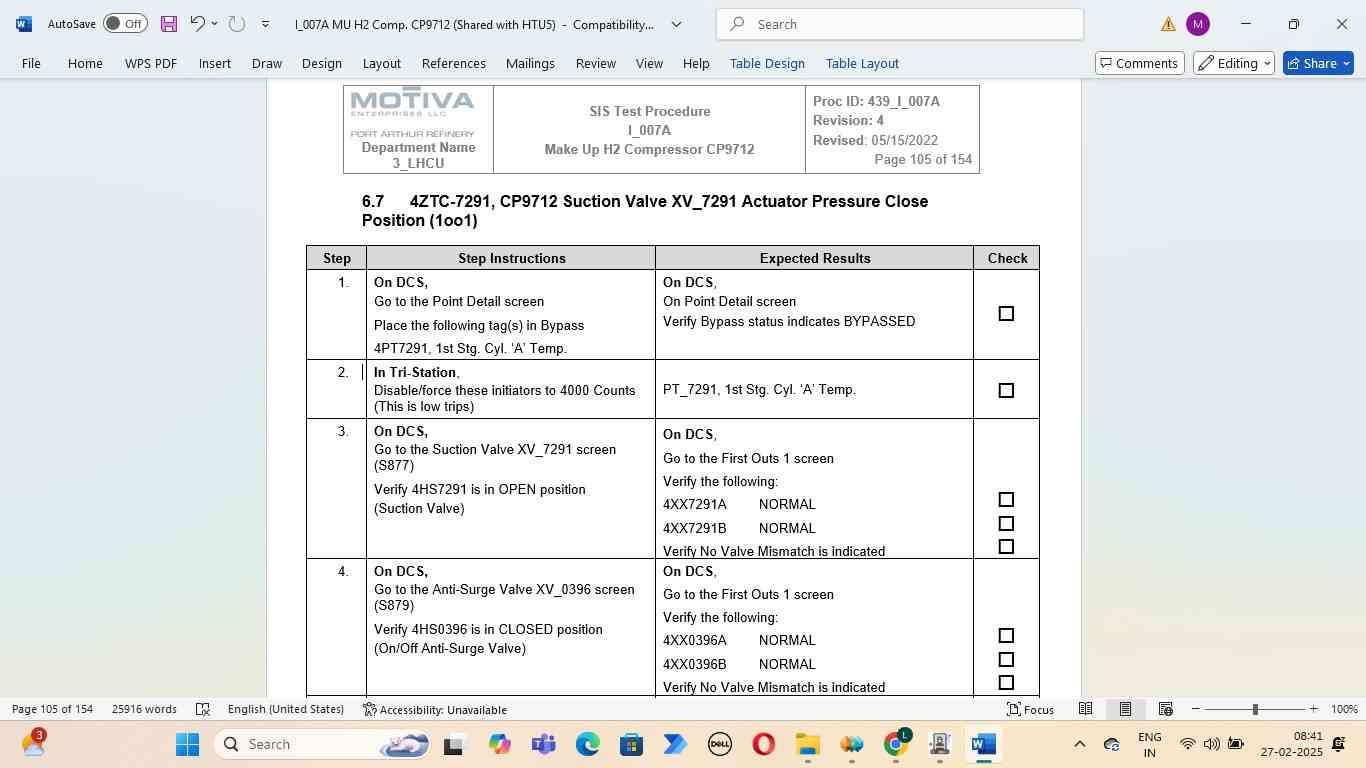Switch to the Table Design tab
The width and height of the screenshot is (1366, 768).
tap(767, 63)
